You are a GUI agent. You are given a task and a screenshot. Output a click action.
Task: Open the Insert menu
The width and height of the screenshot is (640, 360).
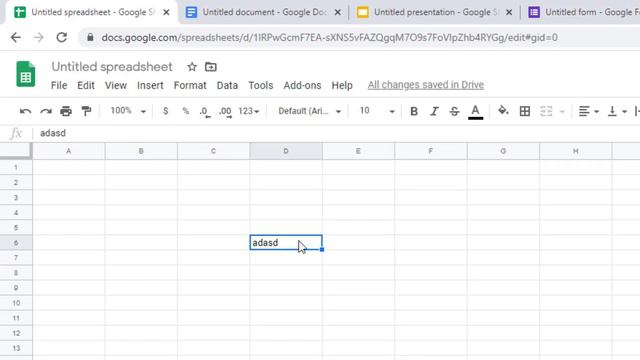coord(150,85)
